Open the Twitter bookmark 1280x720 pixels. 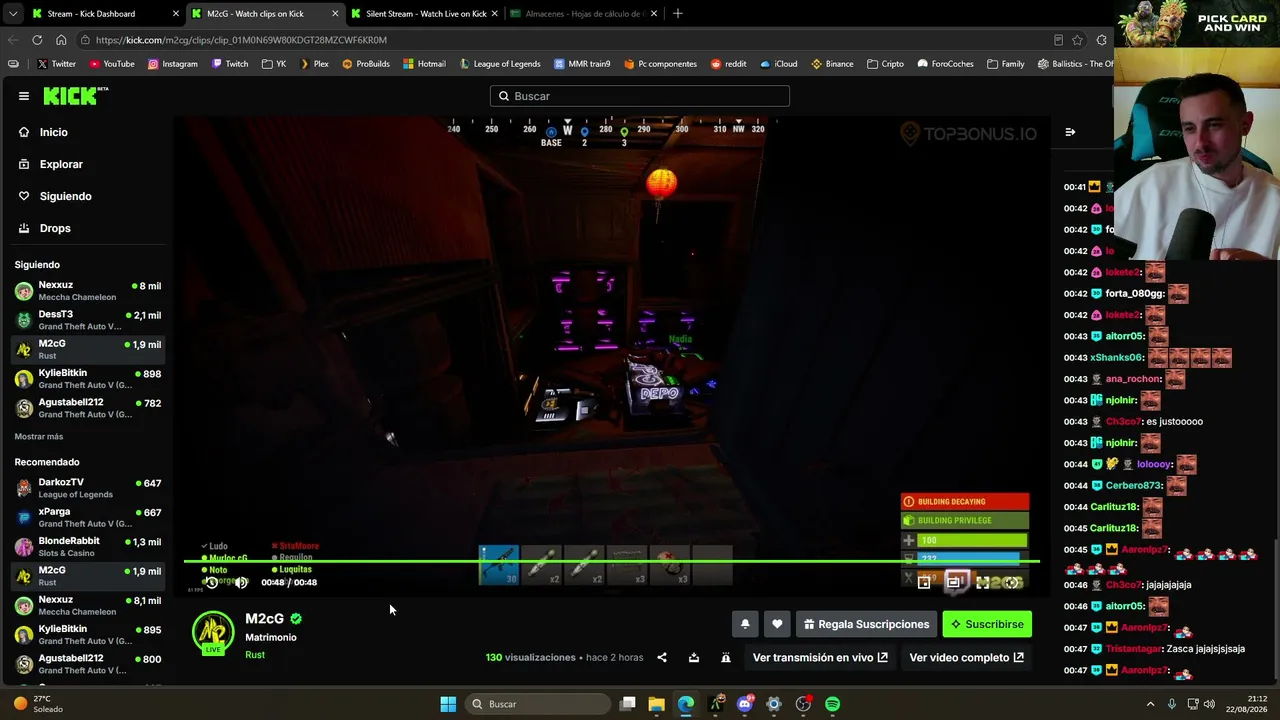click(57, 64)
